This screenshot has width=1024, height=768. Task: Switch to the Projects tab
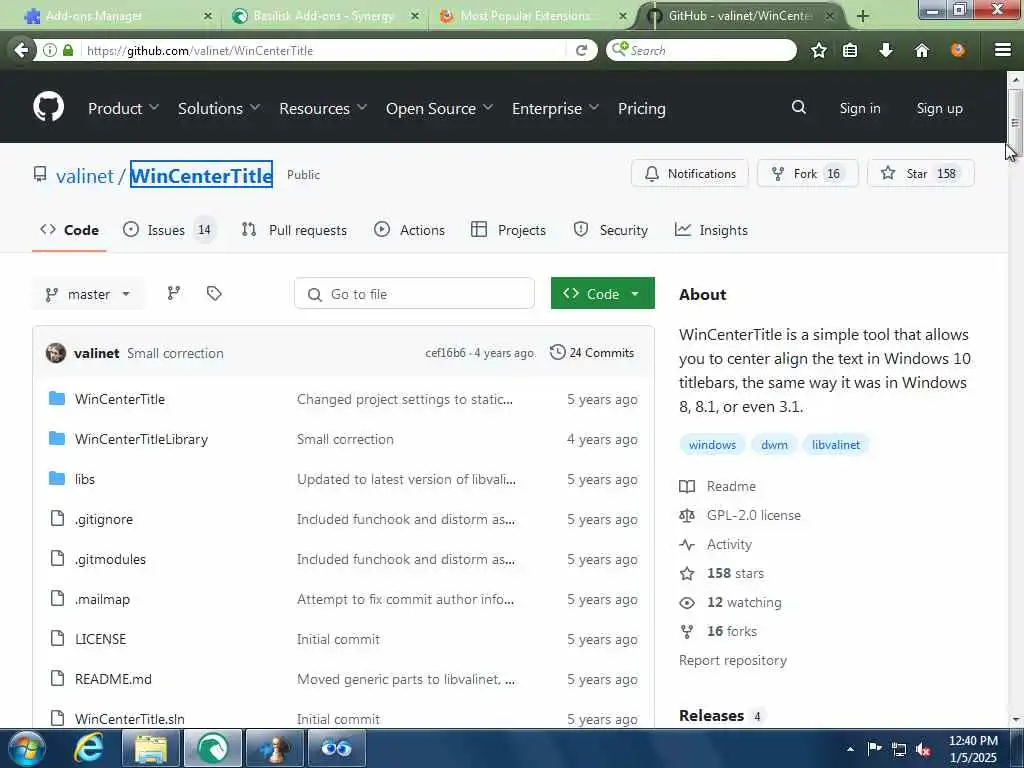[509, 230]
